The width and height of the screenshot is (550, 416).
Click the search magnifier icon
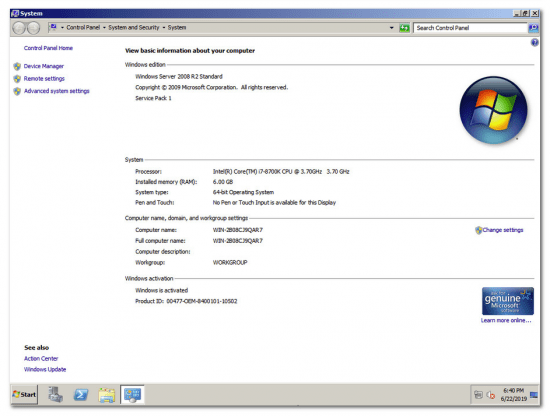533,28
